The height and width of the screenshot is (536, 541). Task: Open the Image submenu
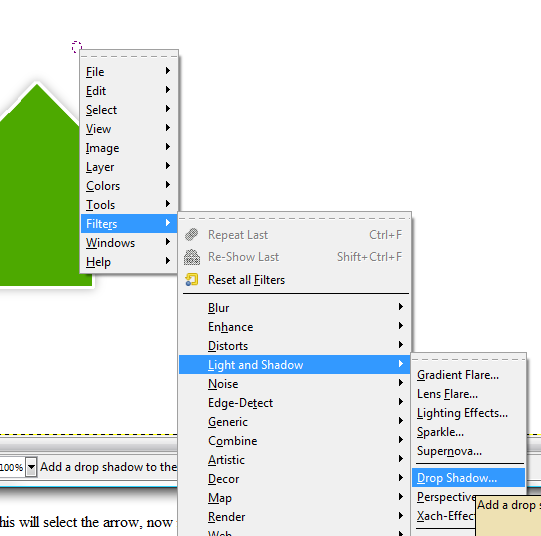(x=129, y=148)
